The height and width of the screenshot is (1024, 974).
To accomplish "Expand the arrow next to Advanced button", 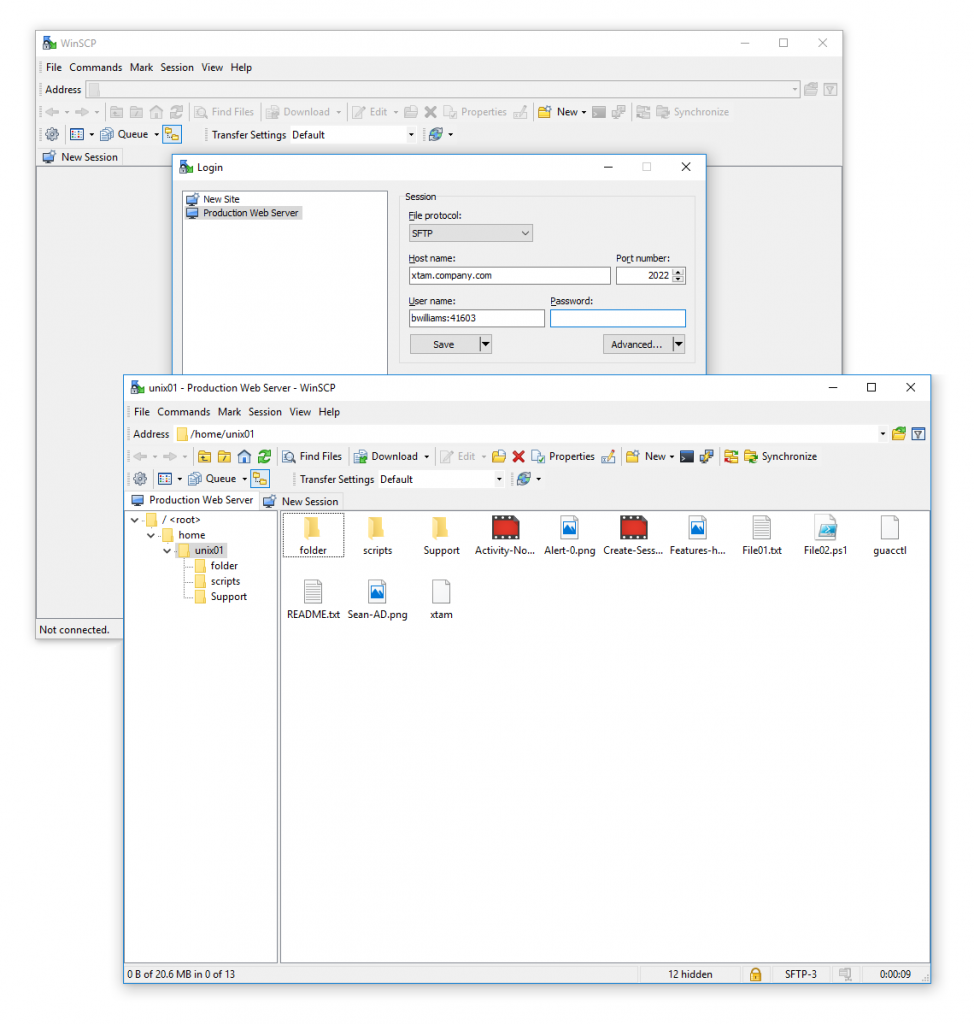I will 678,344.
